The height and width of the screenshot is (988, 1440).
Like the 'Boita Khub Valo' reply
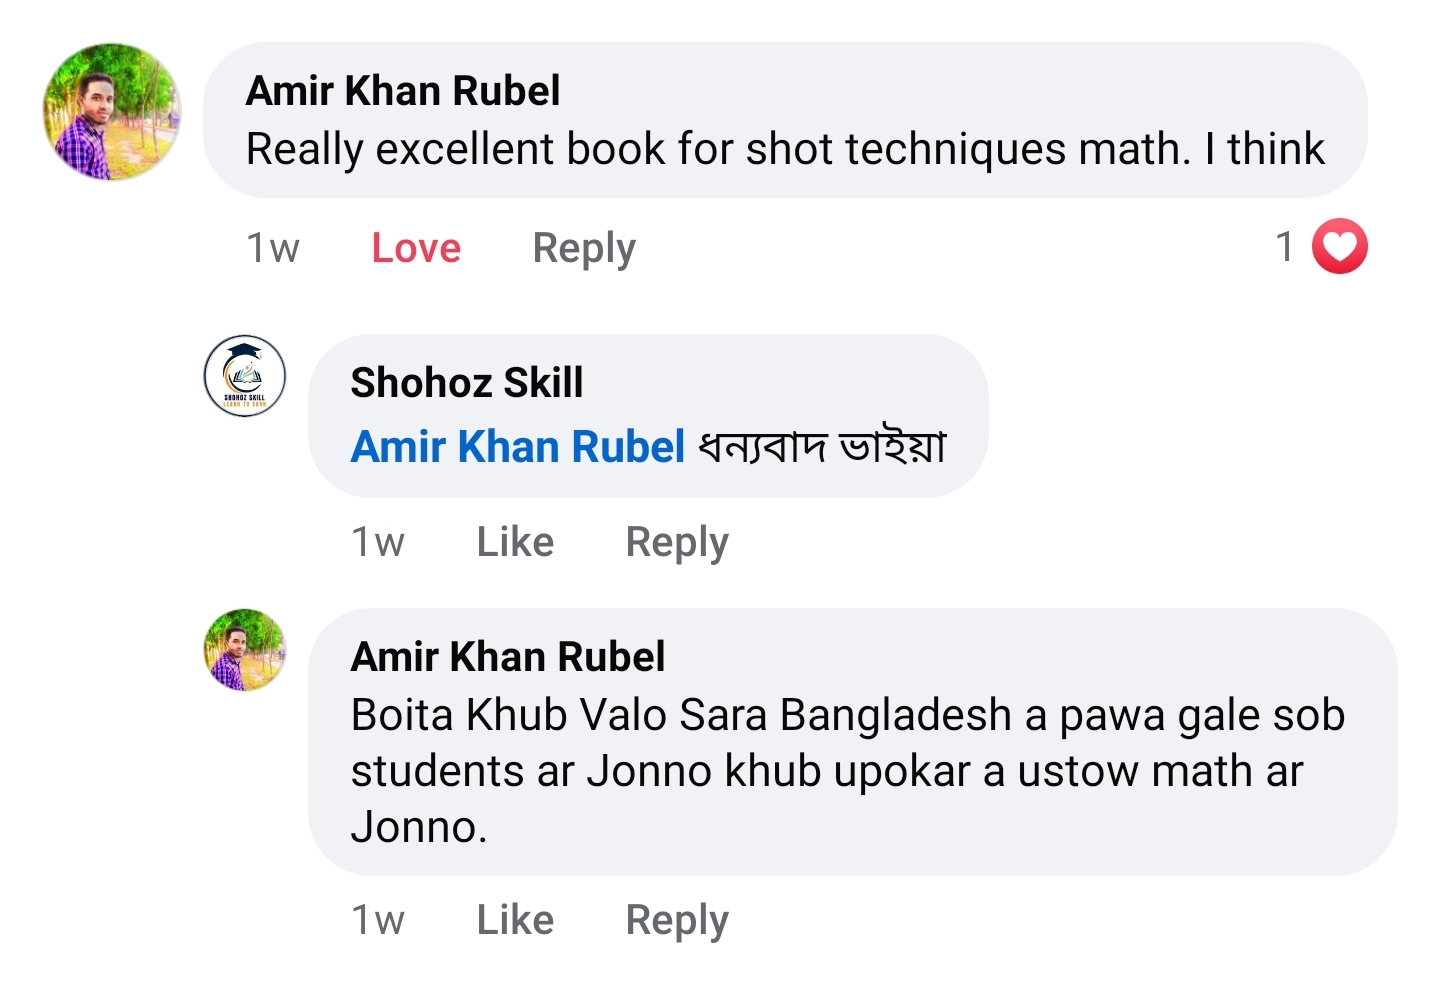515,920
